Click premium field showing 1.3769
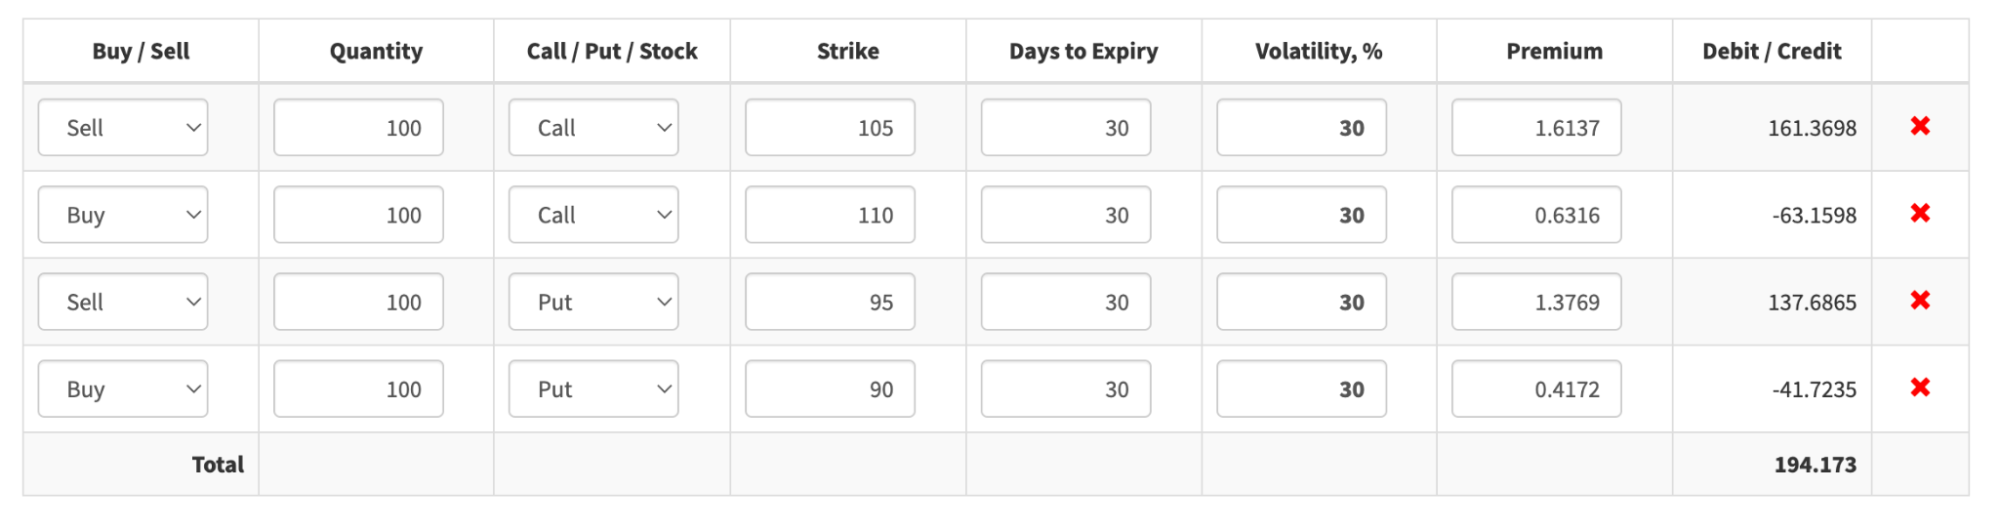 tap(1536, 301)
